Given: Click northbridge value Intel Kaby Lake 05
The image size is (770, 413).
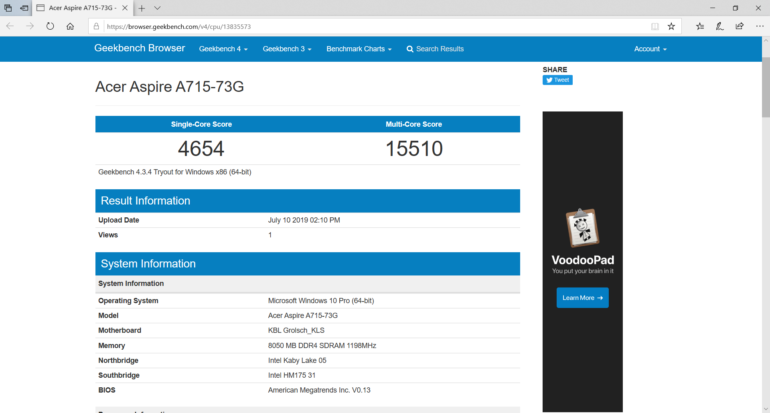Looking at the screenshot, I should (297, 360).
